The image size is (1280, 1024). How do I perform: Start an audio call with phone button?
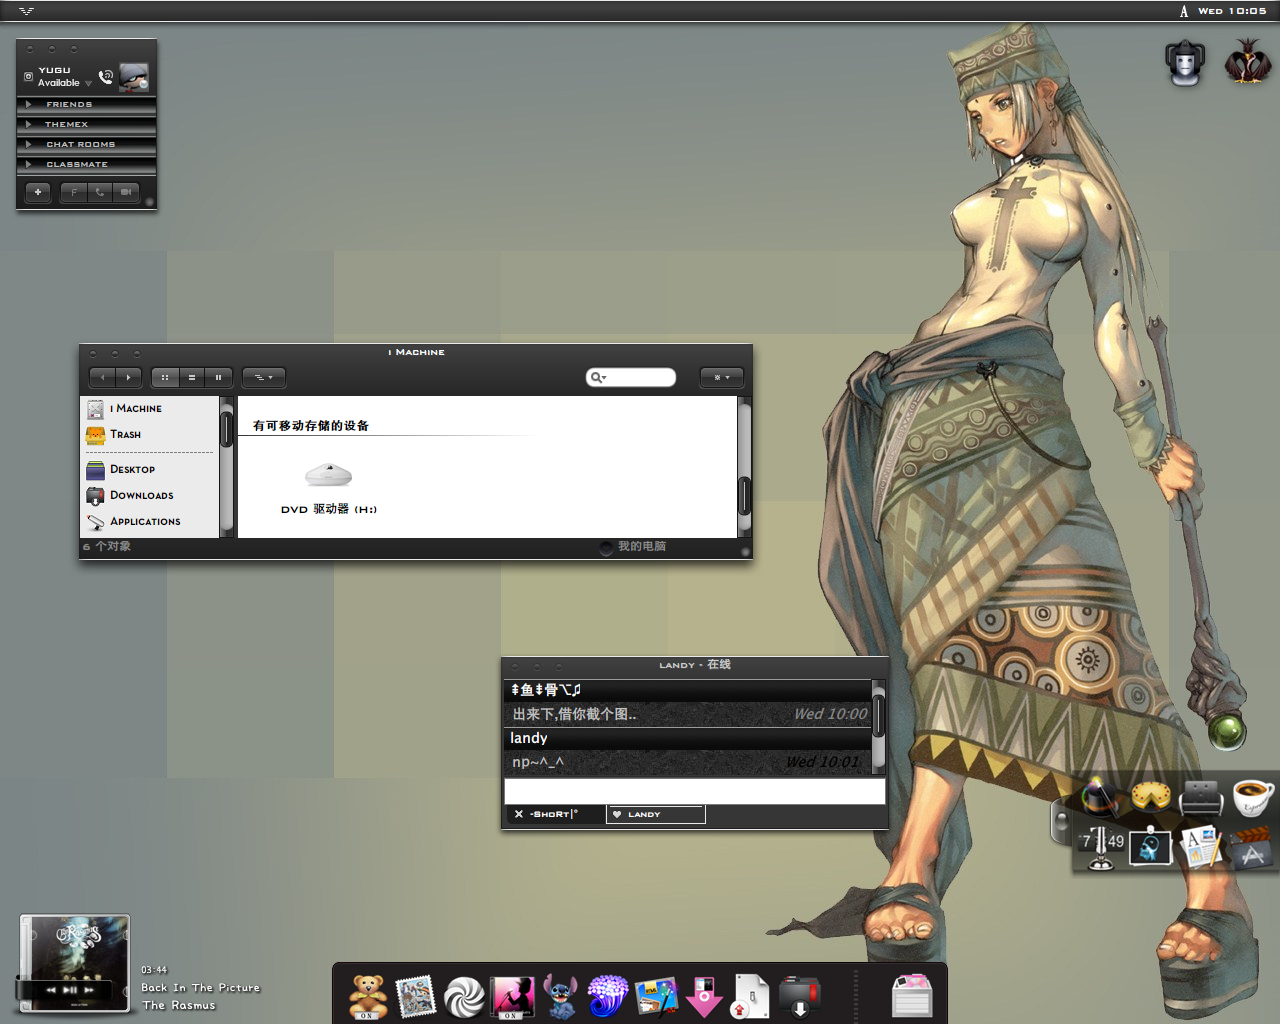click(100, 192)
